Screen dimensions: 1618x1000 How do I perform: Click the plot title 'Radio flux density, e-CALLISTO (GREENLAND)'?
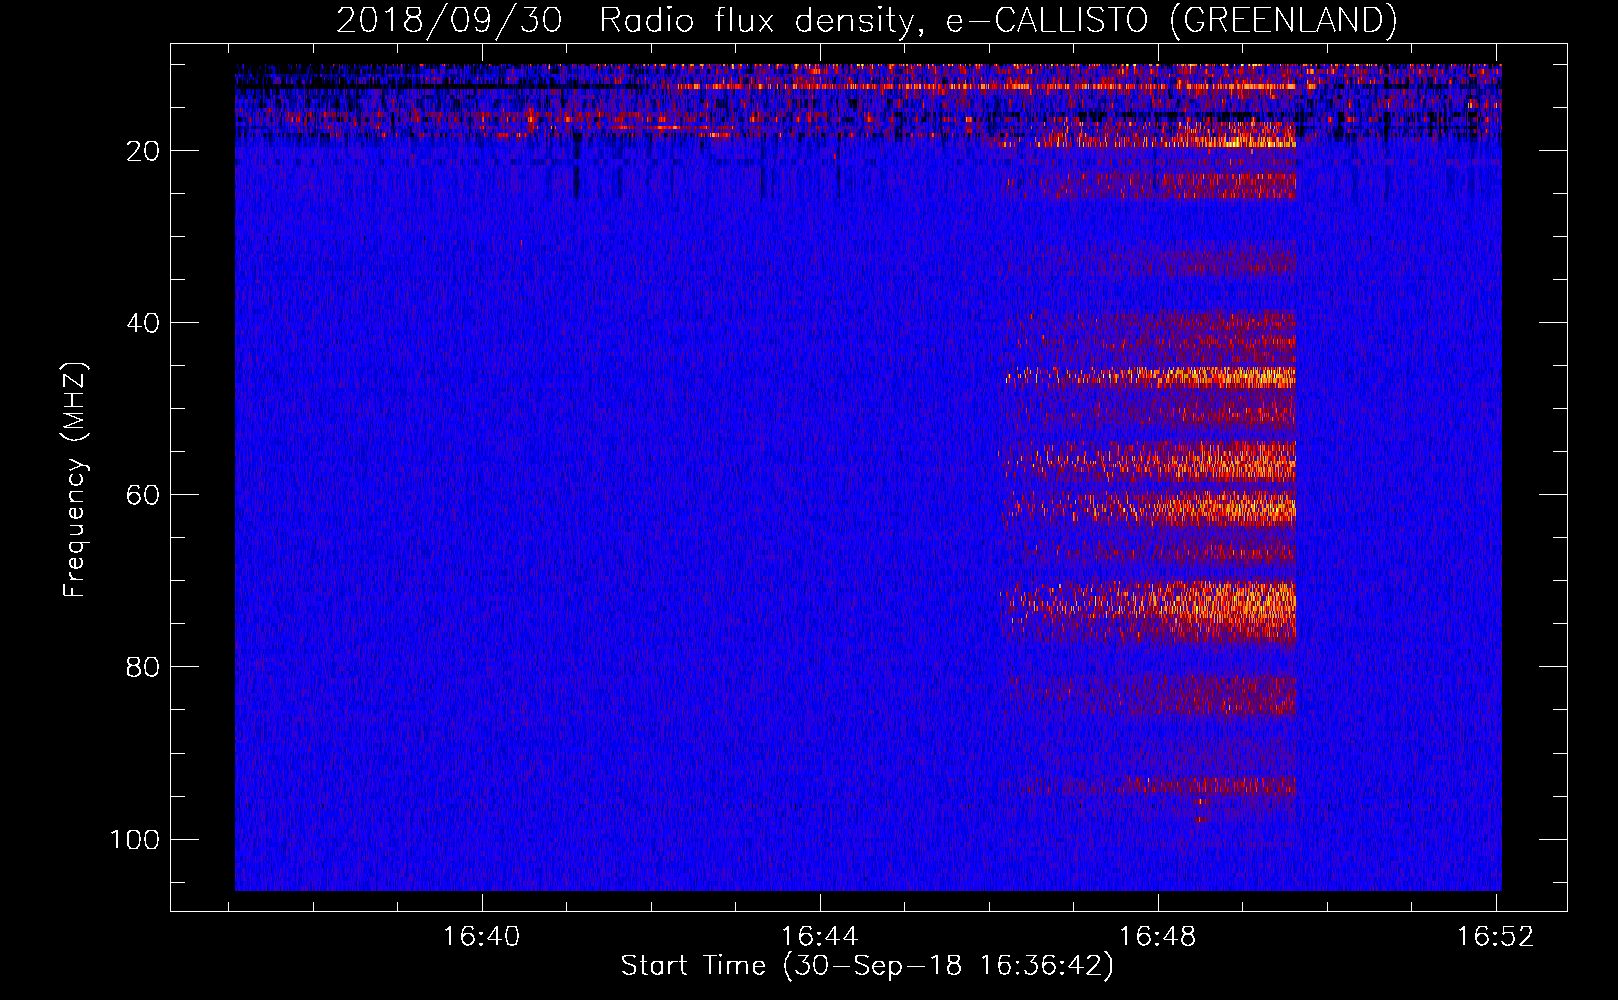click(x=998, y=20)
